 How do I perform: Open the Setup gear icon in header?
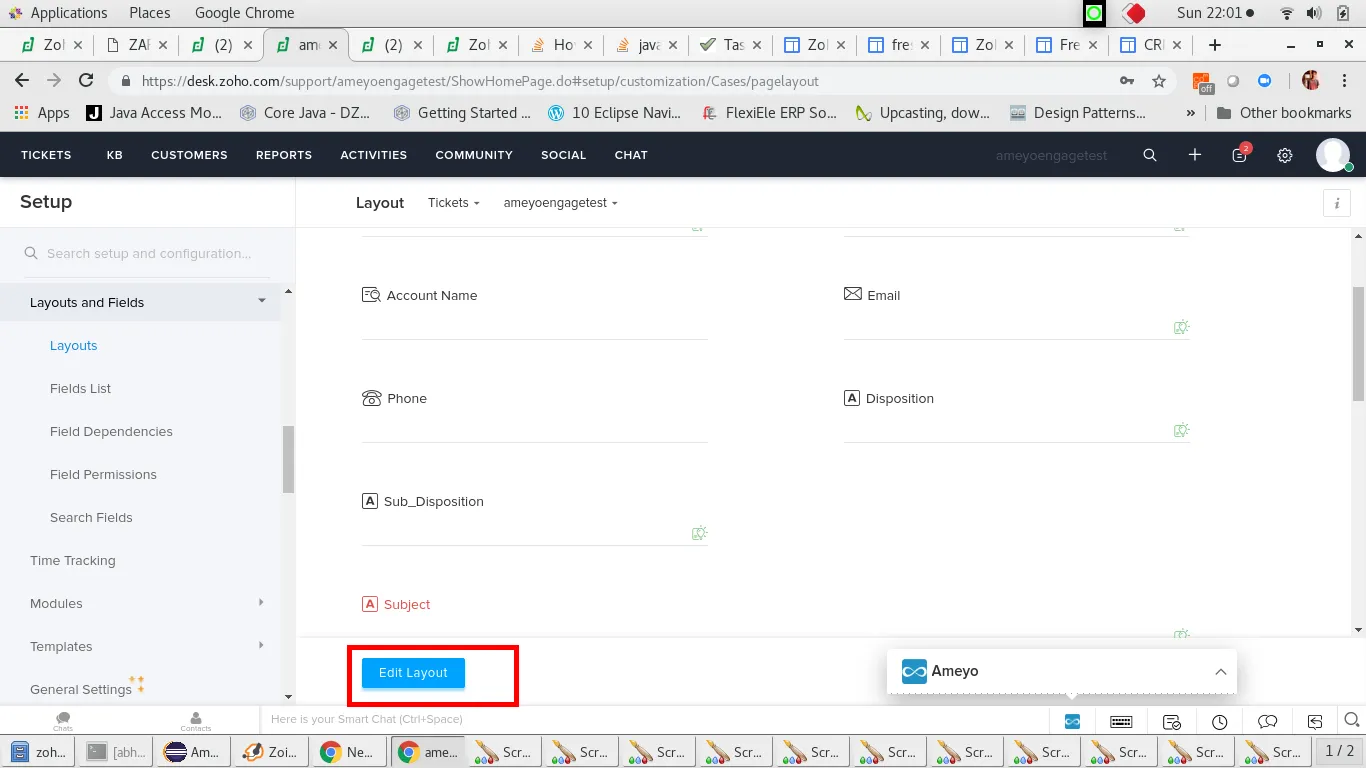pyautogui.click(x=1285, y=155)
